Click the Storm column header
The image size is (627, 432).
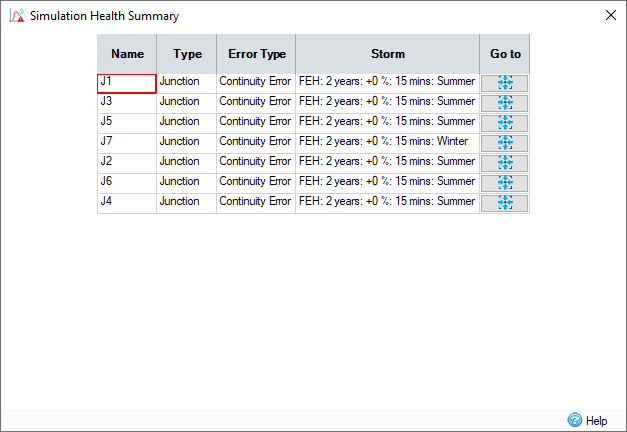[387, 54]
